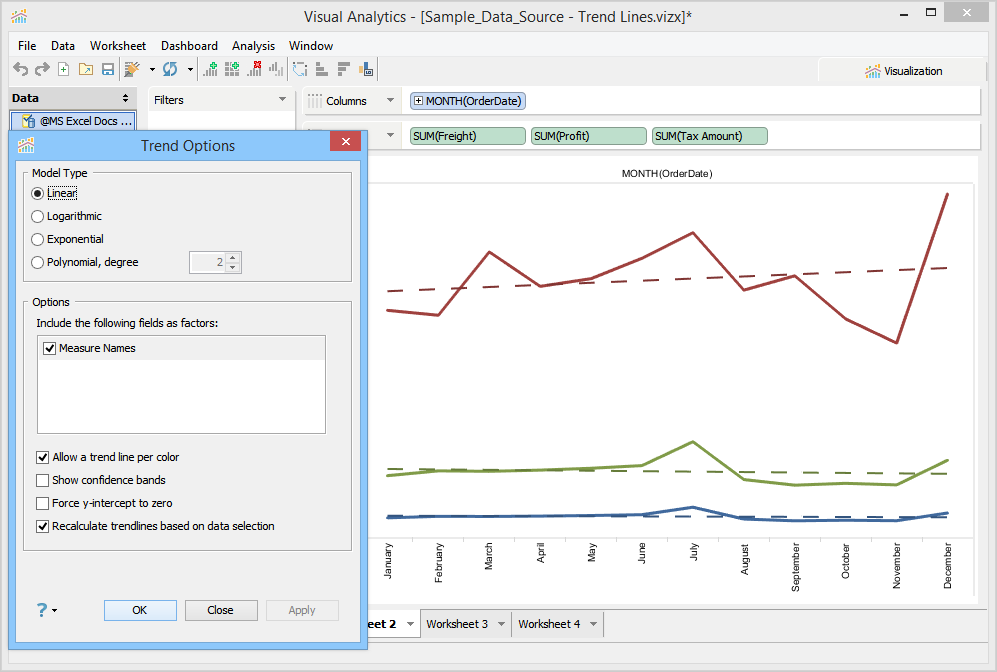This screenshot has width=997, height=672.
Task: Toggle the Data panel sort arrows
Action: [125, 98]
